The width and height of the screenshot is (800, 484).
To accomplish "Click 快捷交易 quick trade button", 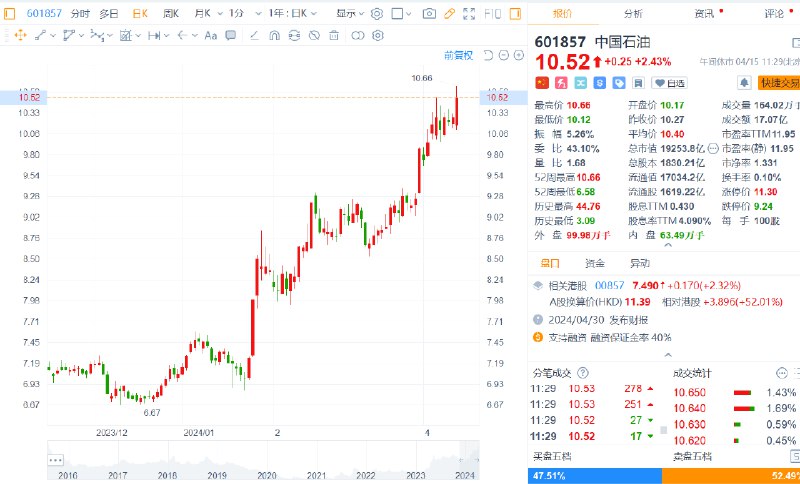I will pyautogui.click(x=778, y=83).
